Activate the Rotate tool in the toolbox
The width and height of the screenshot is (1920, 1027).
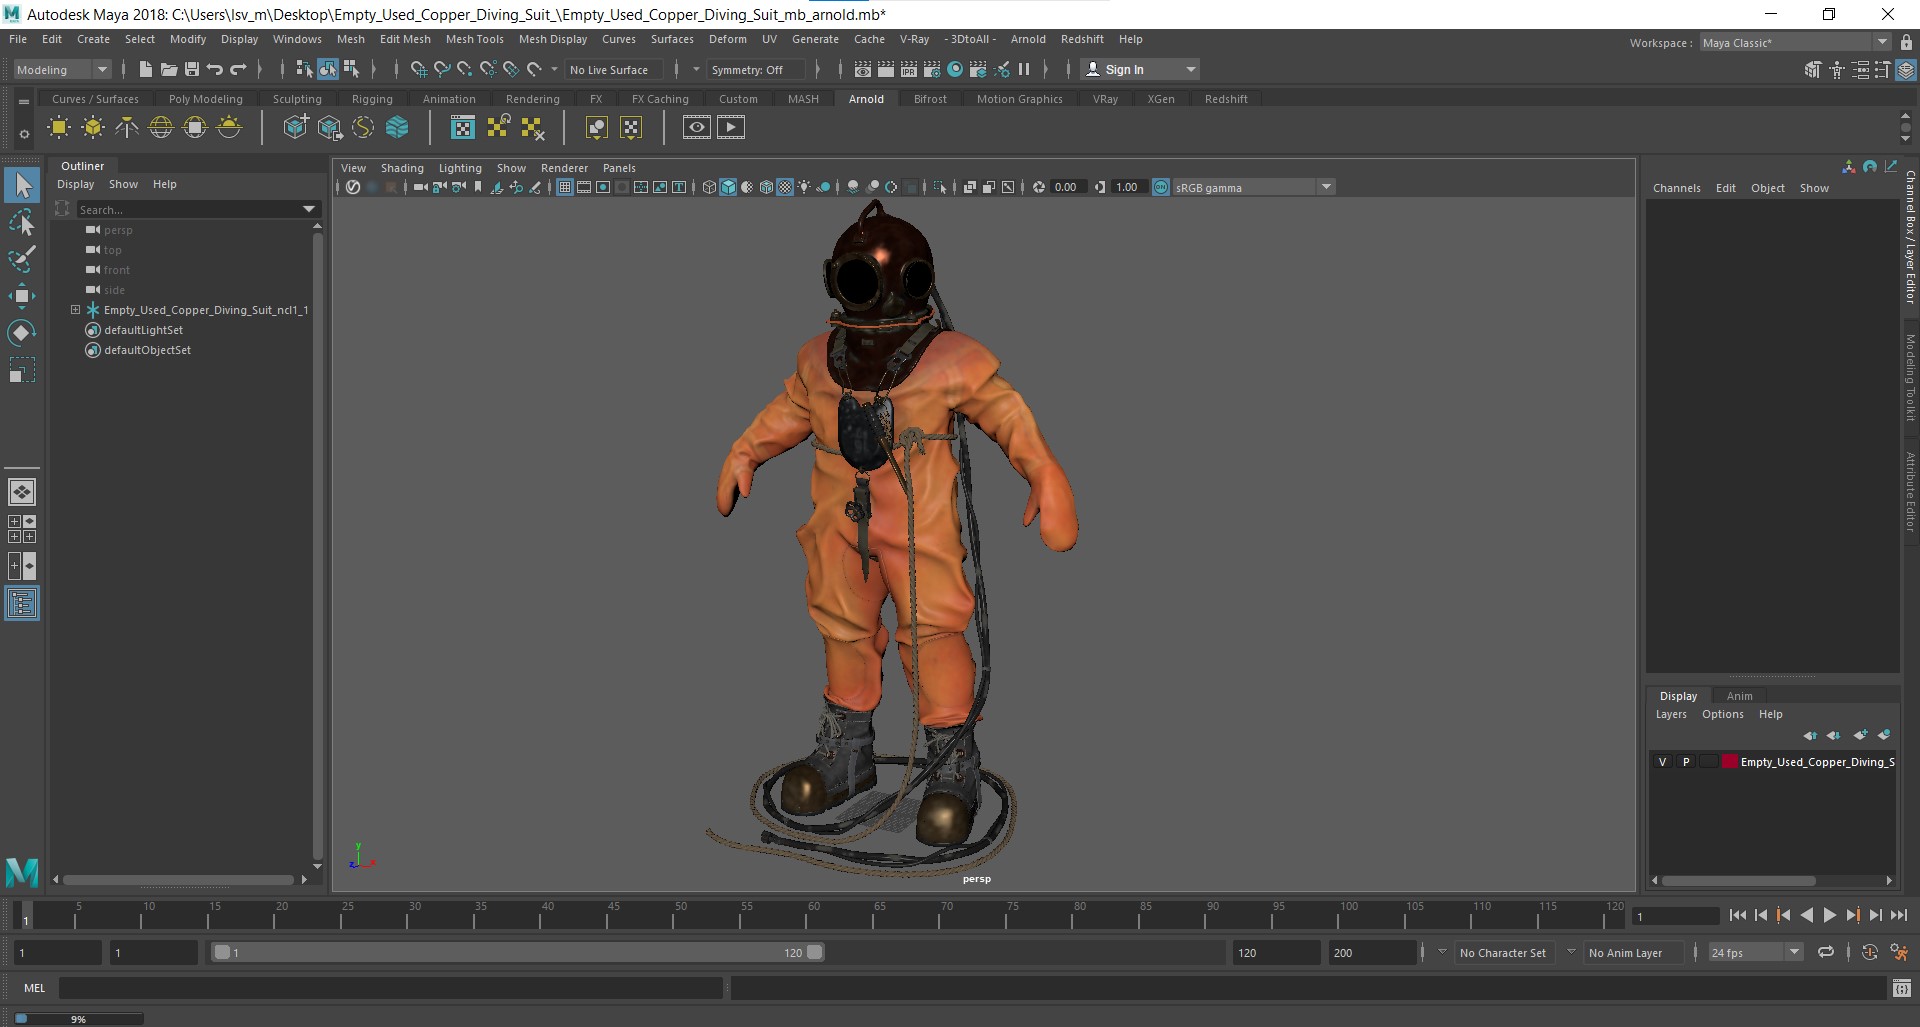pos(22,333)
